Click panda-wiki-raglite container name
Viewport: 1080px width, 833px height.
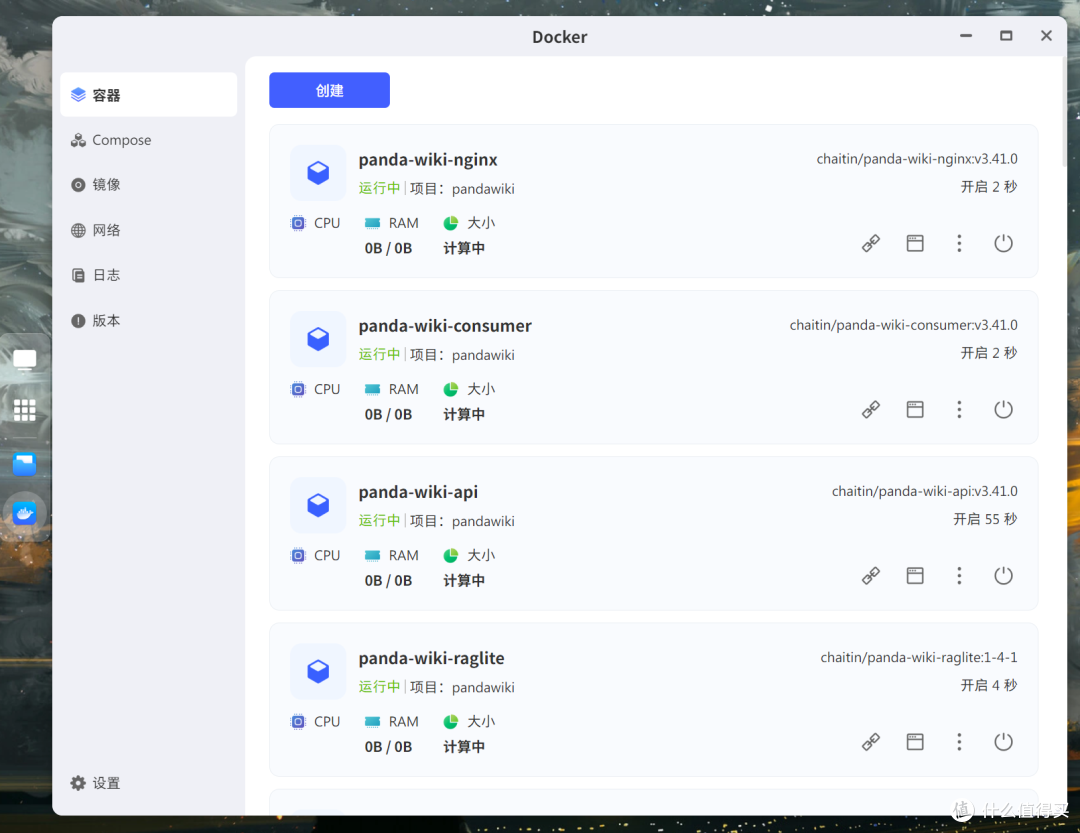(431, 658)
